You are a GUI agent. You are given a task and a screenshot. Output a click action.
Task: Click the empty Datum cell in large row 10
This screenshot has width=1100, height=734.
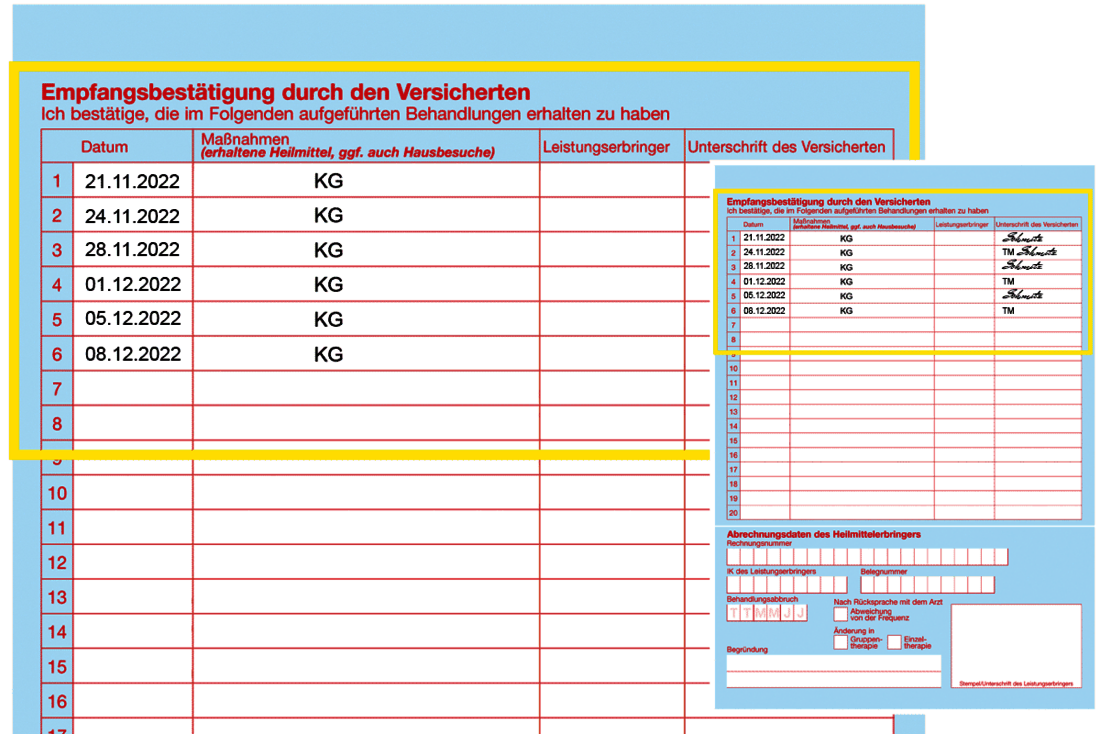pos(133,493)
